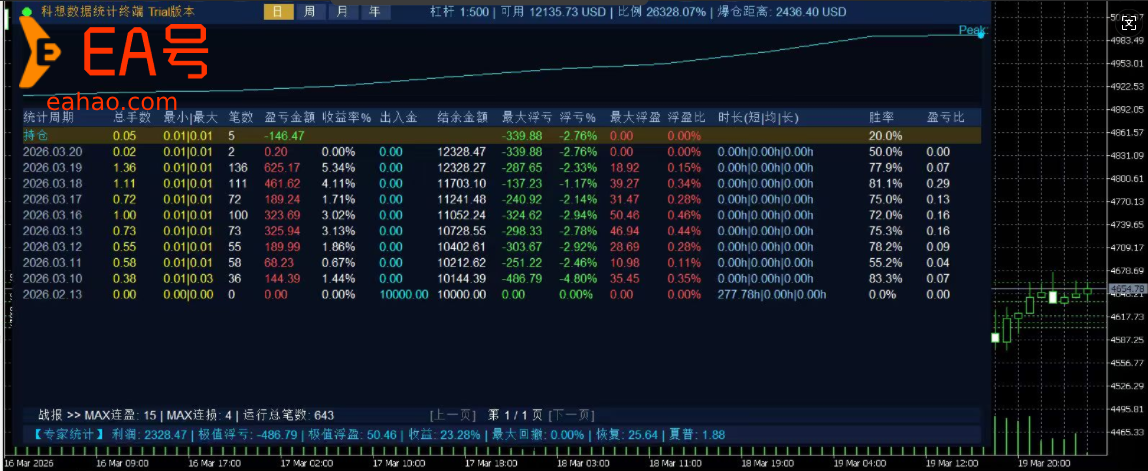Click the -146.47 floating loss in 持仓 row
Viewport: 1148px width, 471px height.
click(x=285, y=136)
